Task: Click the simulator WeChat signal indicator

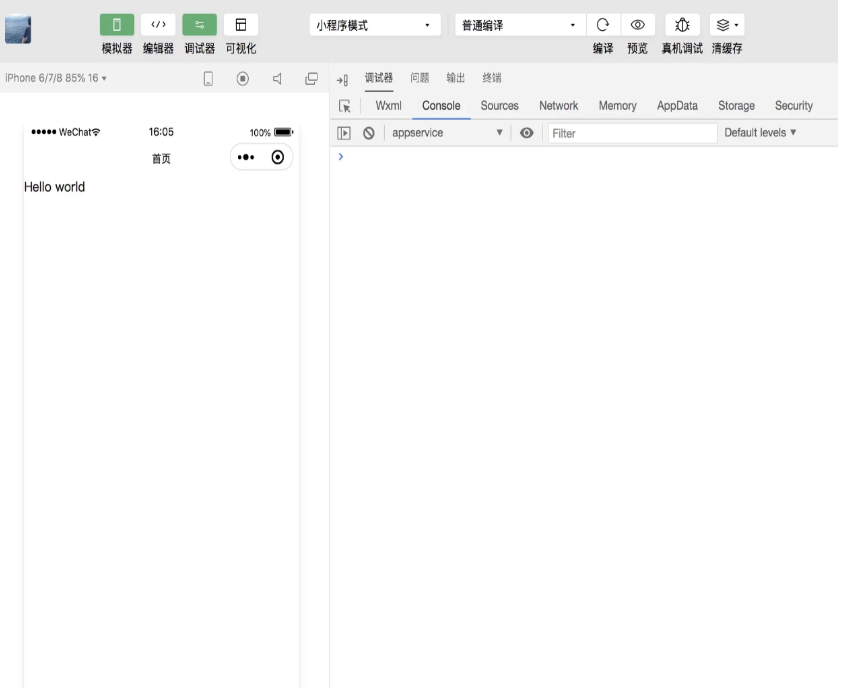Action: pyautogui.click(x=65, y=132)
